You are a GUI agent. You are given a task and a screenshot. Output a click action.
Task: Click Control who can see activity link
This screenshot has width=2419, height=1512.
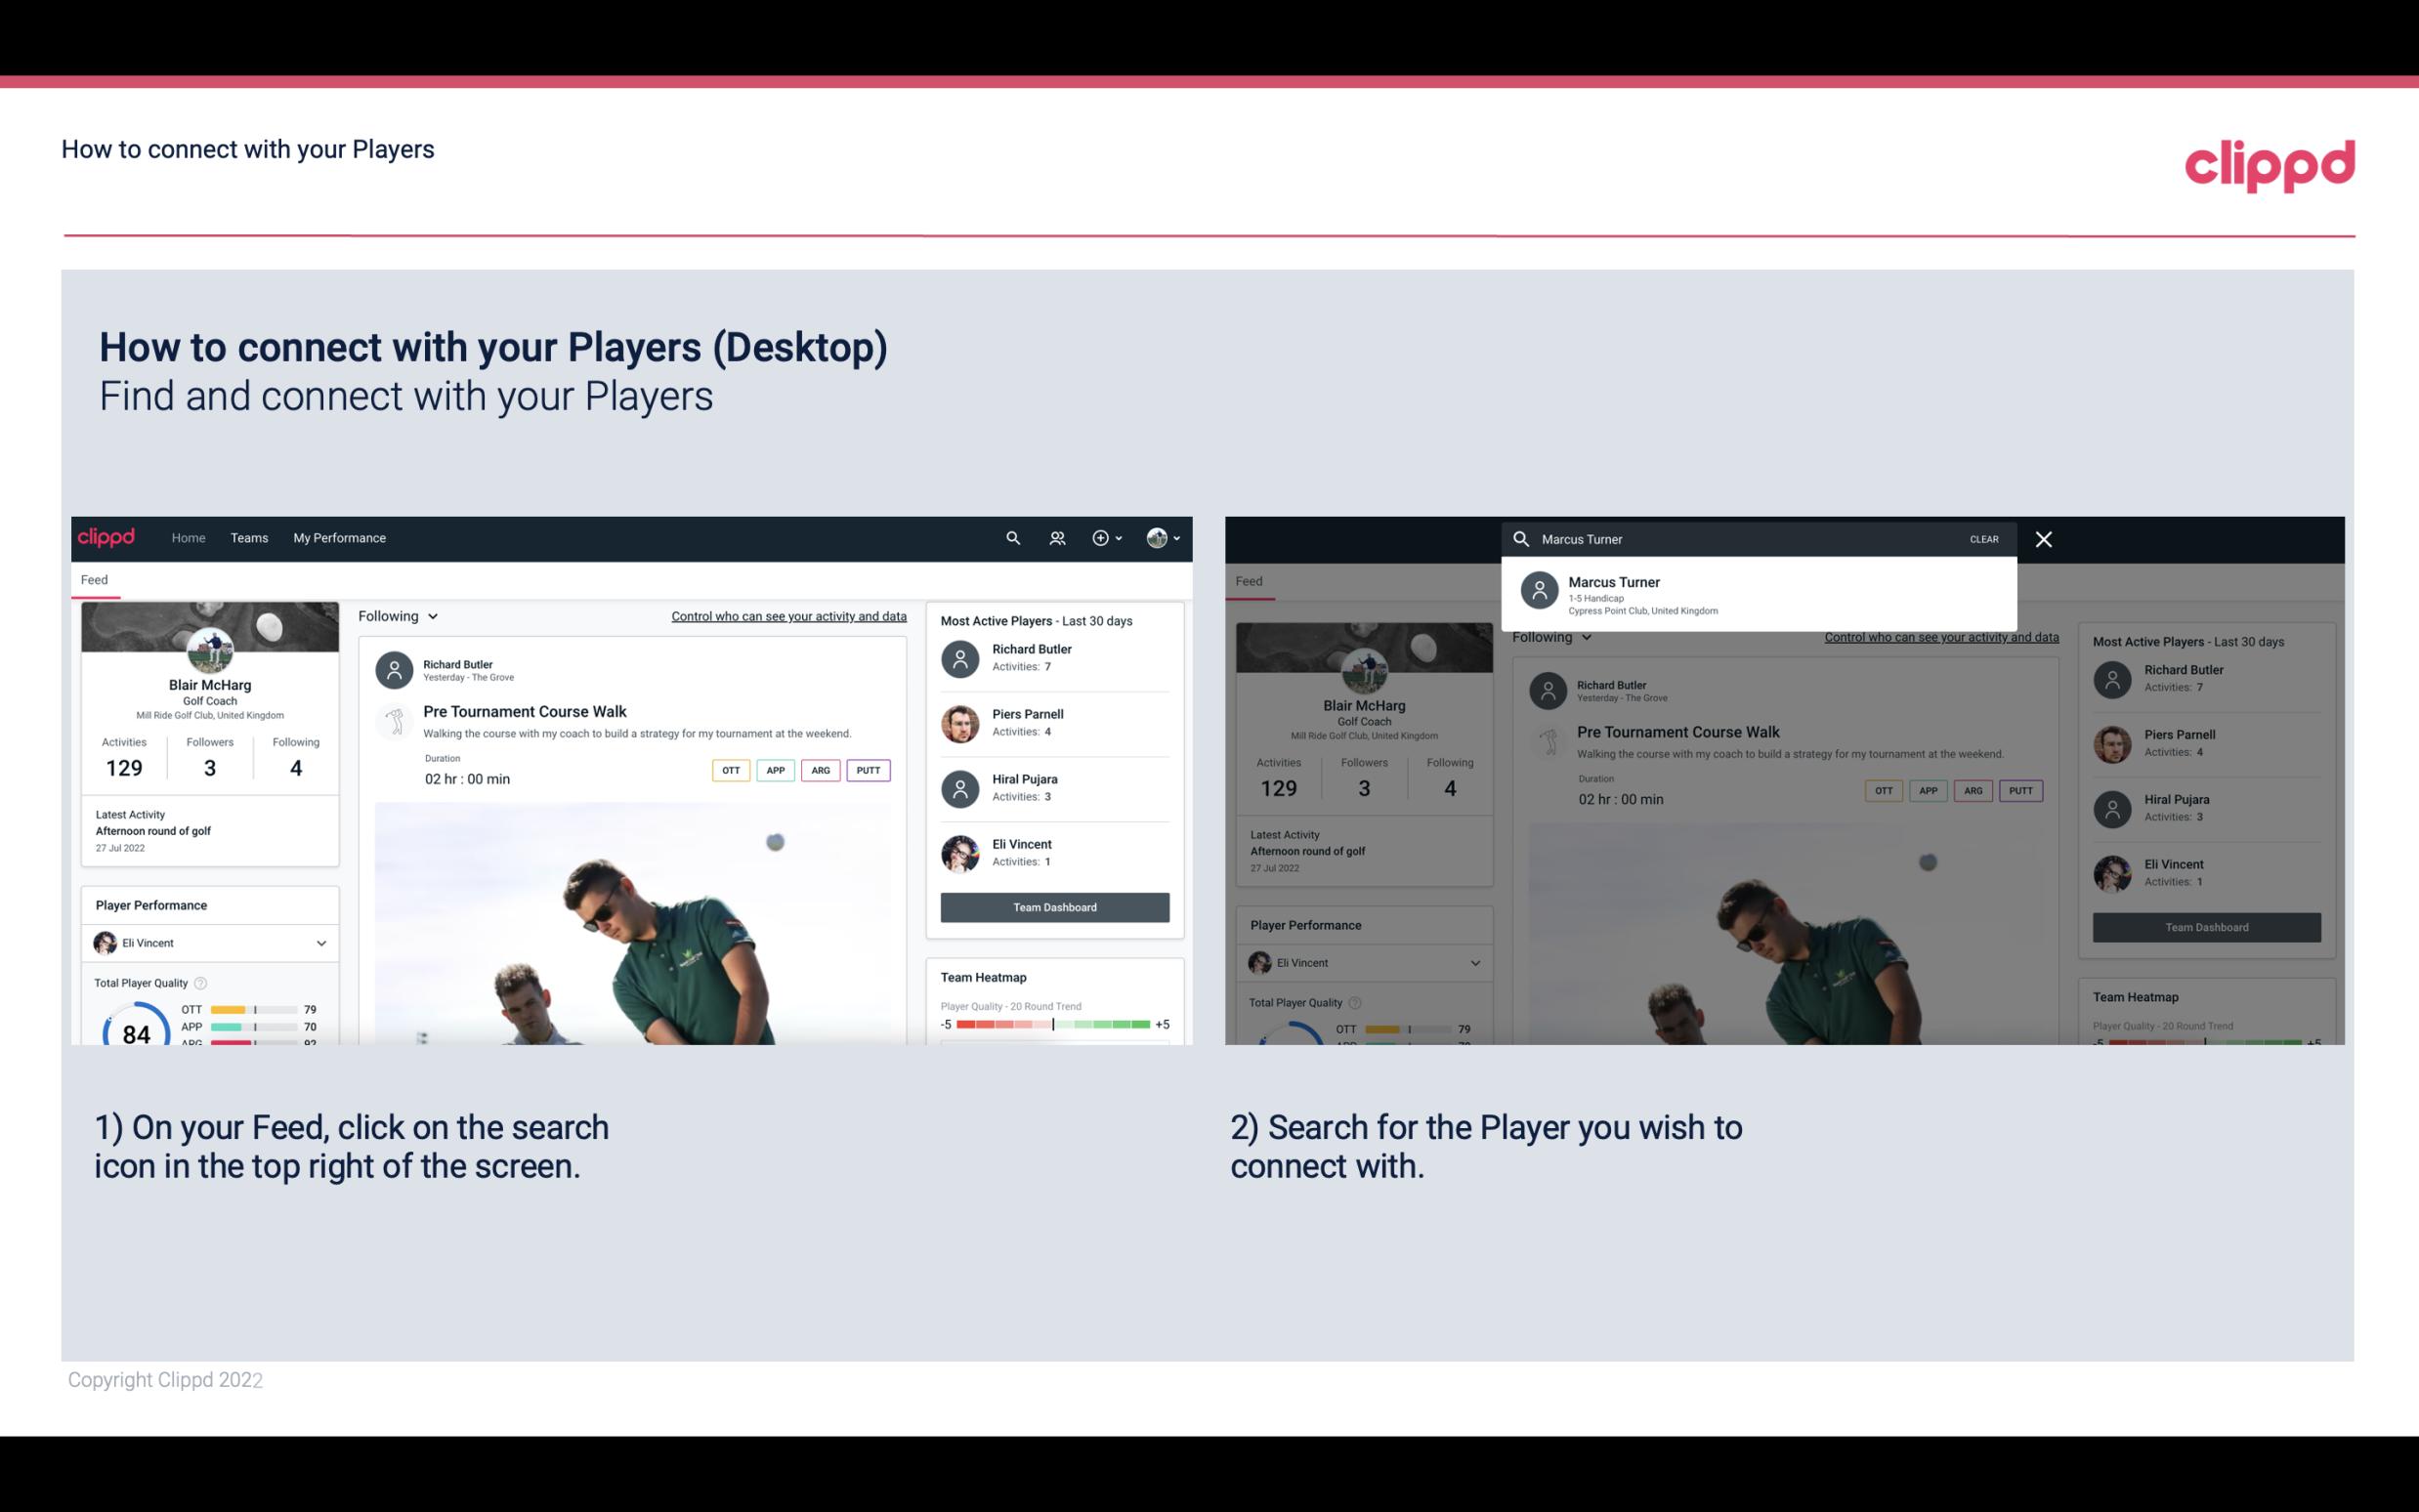click(x=785, y=616)
